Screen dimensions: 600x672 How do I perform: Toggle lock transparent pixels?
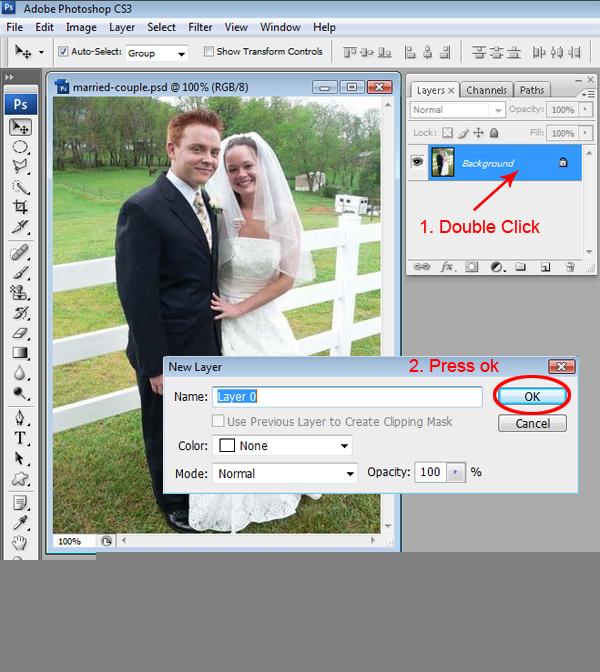pos(447,133)
